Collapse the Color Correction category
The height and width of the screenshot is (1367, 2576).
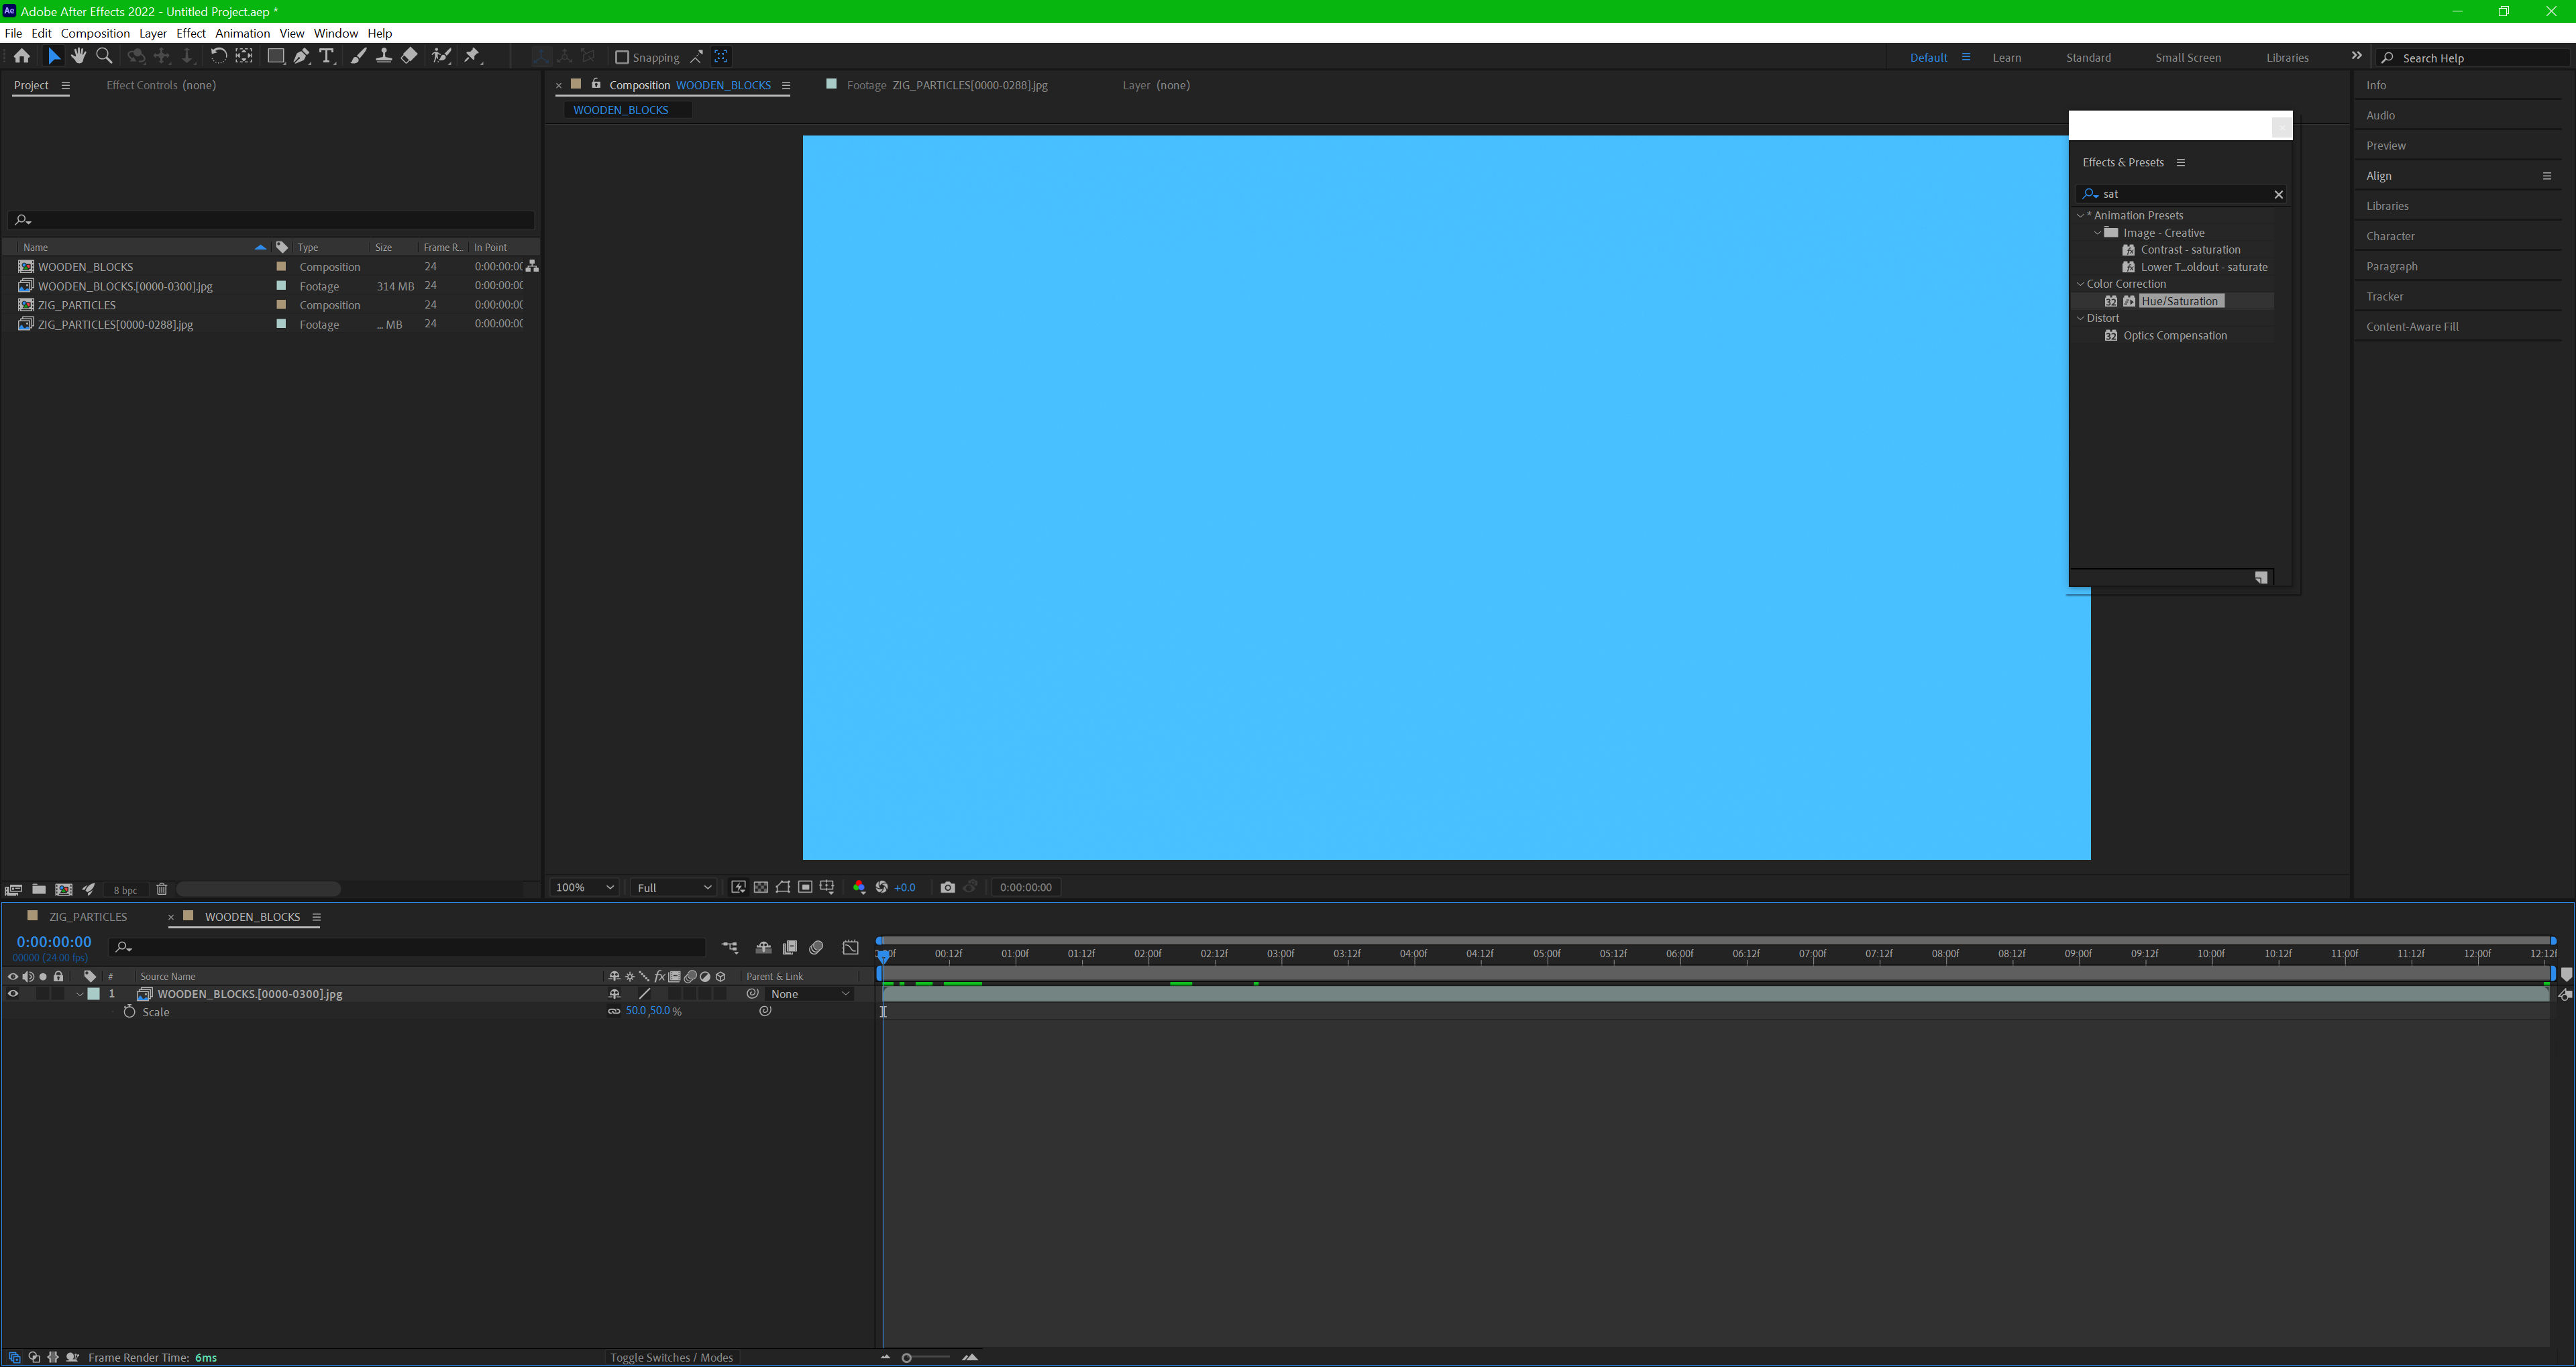(2081, 284)
